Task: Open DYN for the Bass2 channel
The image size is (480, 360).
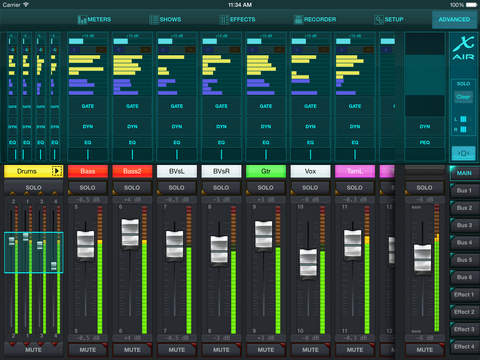Action: pyautogui.click(x=132, y=126)
